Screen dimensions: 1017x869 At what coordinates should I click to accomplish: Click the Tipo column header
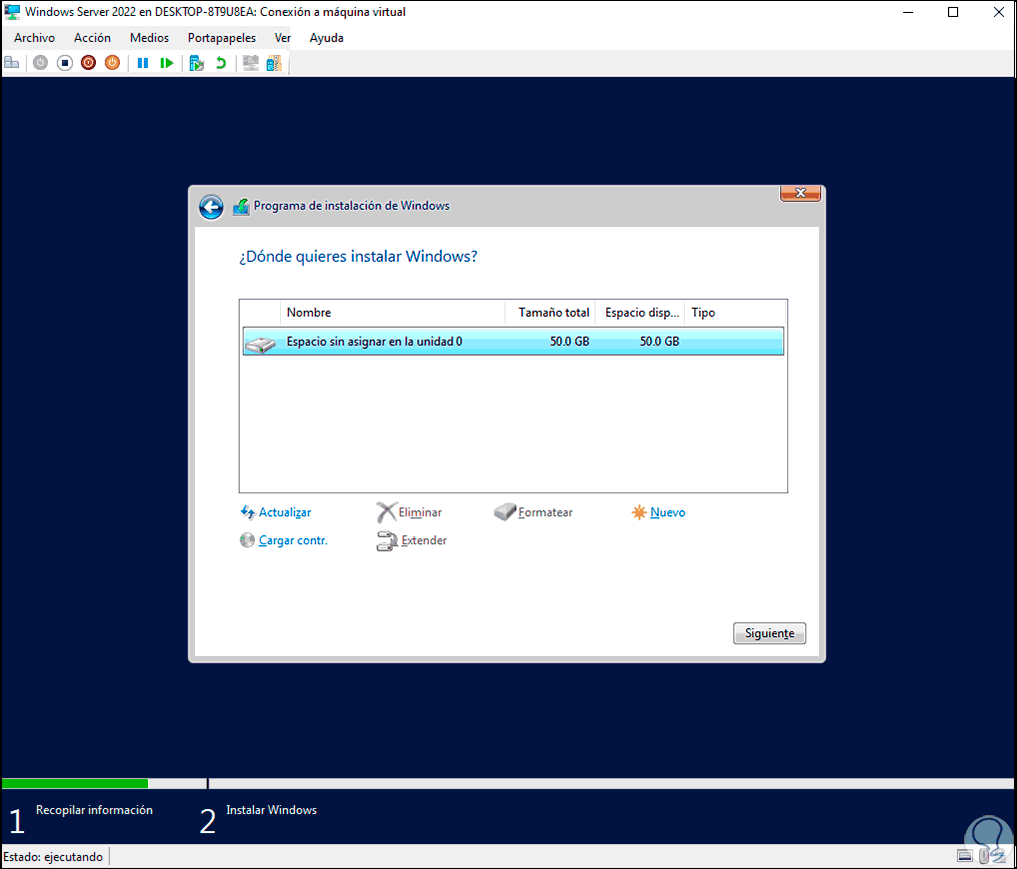(736, 313)
